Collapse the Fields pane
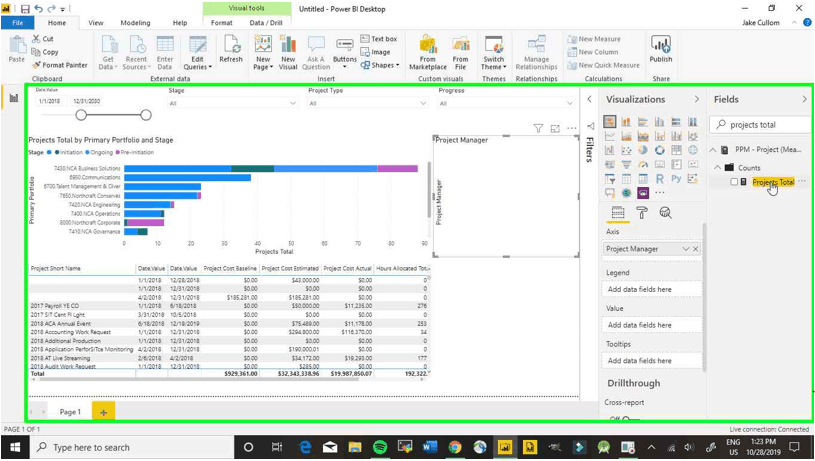 (804, 99)
